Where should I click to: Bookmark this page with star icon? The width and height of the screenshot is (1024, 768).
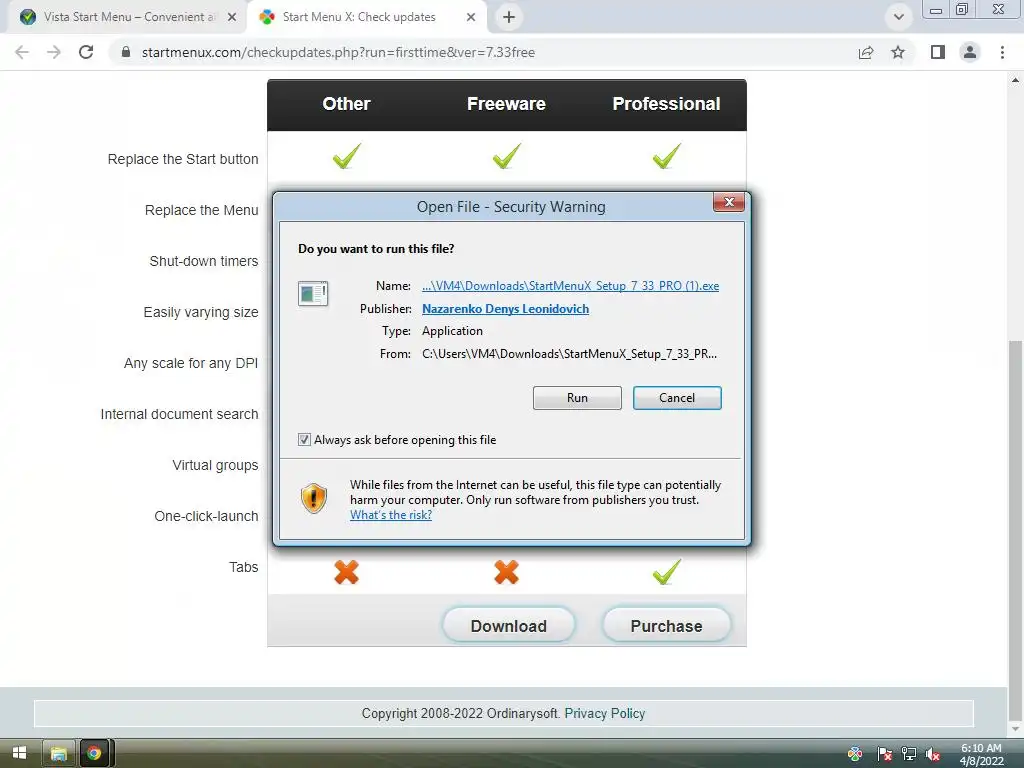click(x=898, y=52)
